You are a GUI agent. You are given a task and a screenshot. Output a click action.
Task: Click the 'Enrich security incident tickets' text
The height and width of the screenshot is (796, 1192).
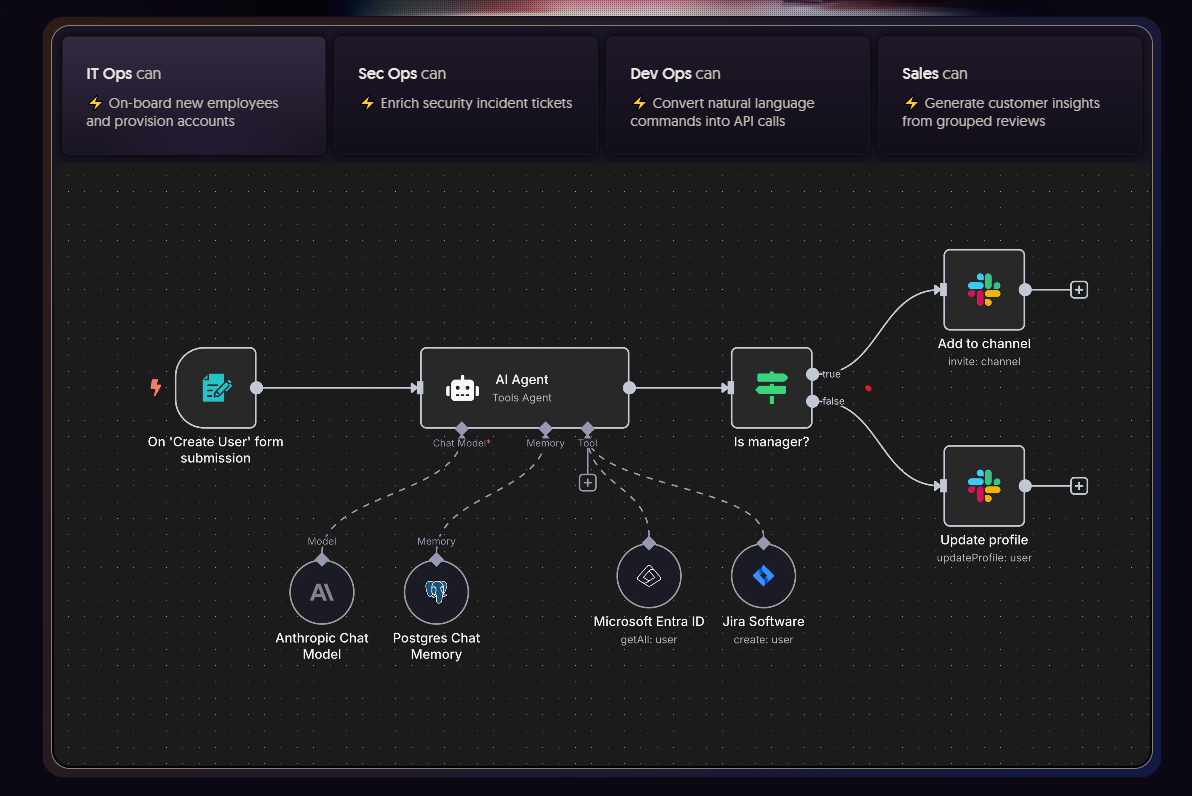point(476,103)
